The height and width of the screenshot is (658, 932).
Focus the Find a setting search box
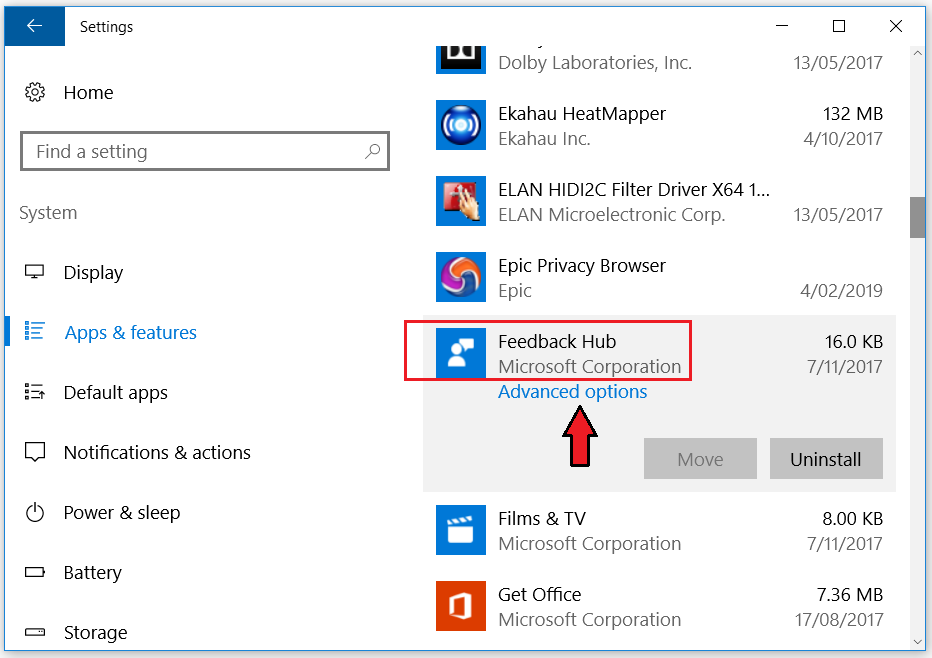204,151
